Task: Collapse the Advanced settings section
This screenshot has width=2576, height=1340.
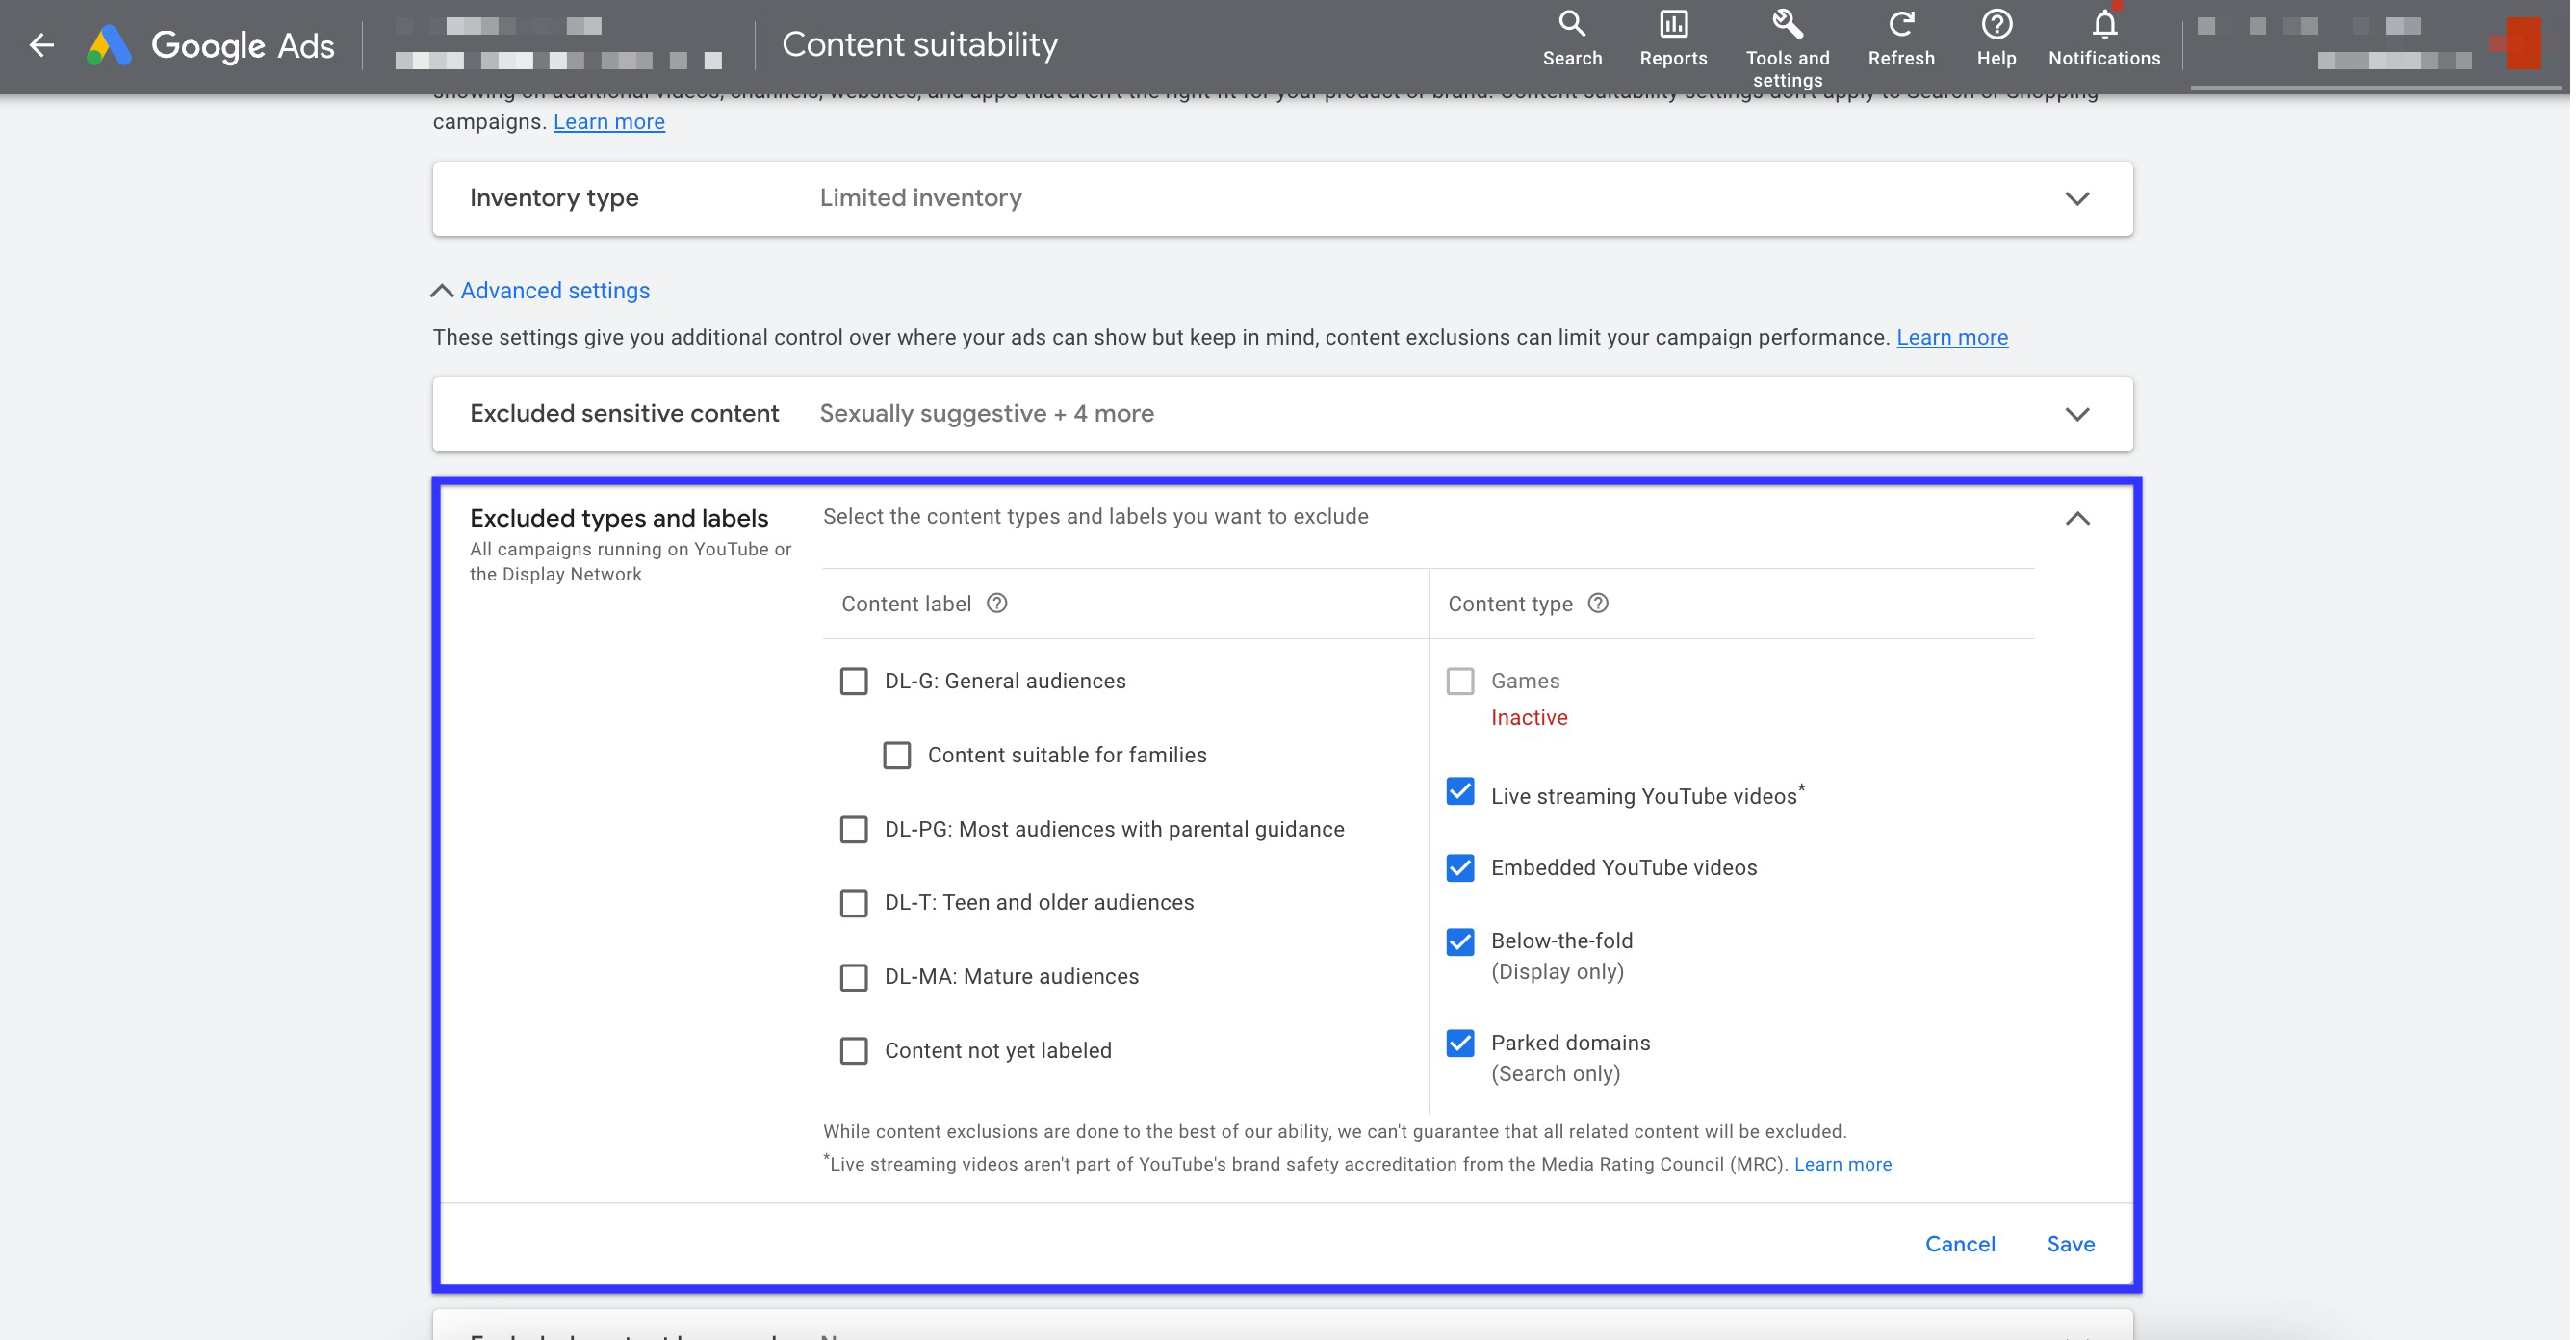Action: tap(540, 290)
